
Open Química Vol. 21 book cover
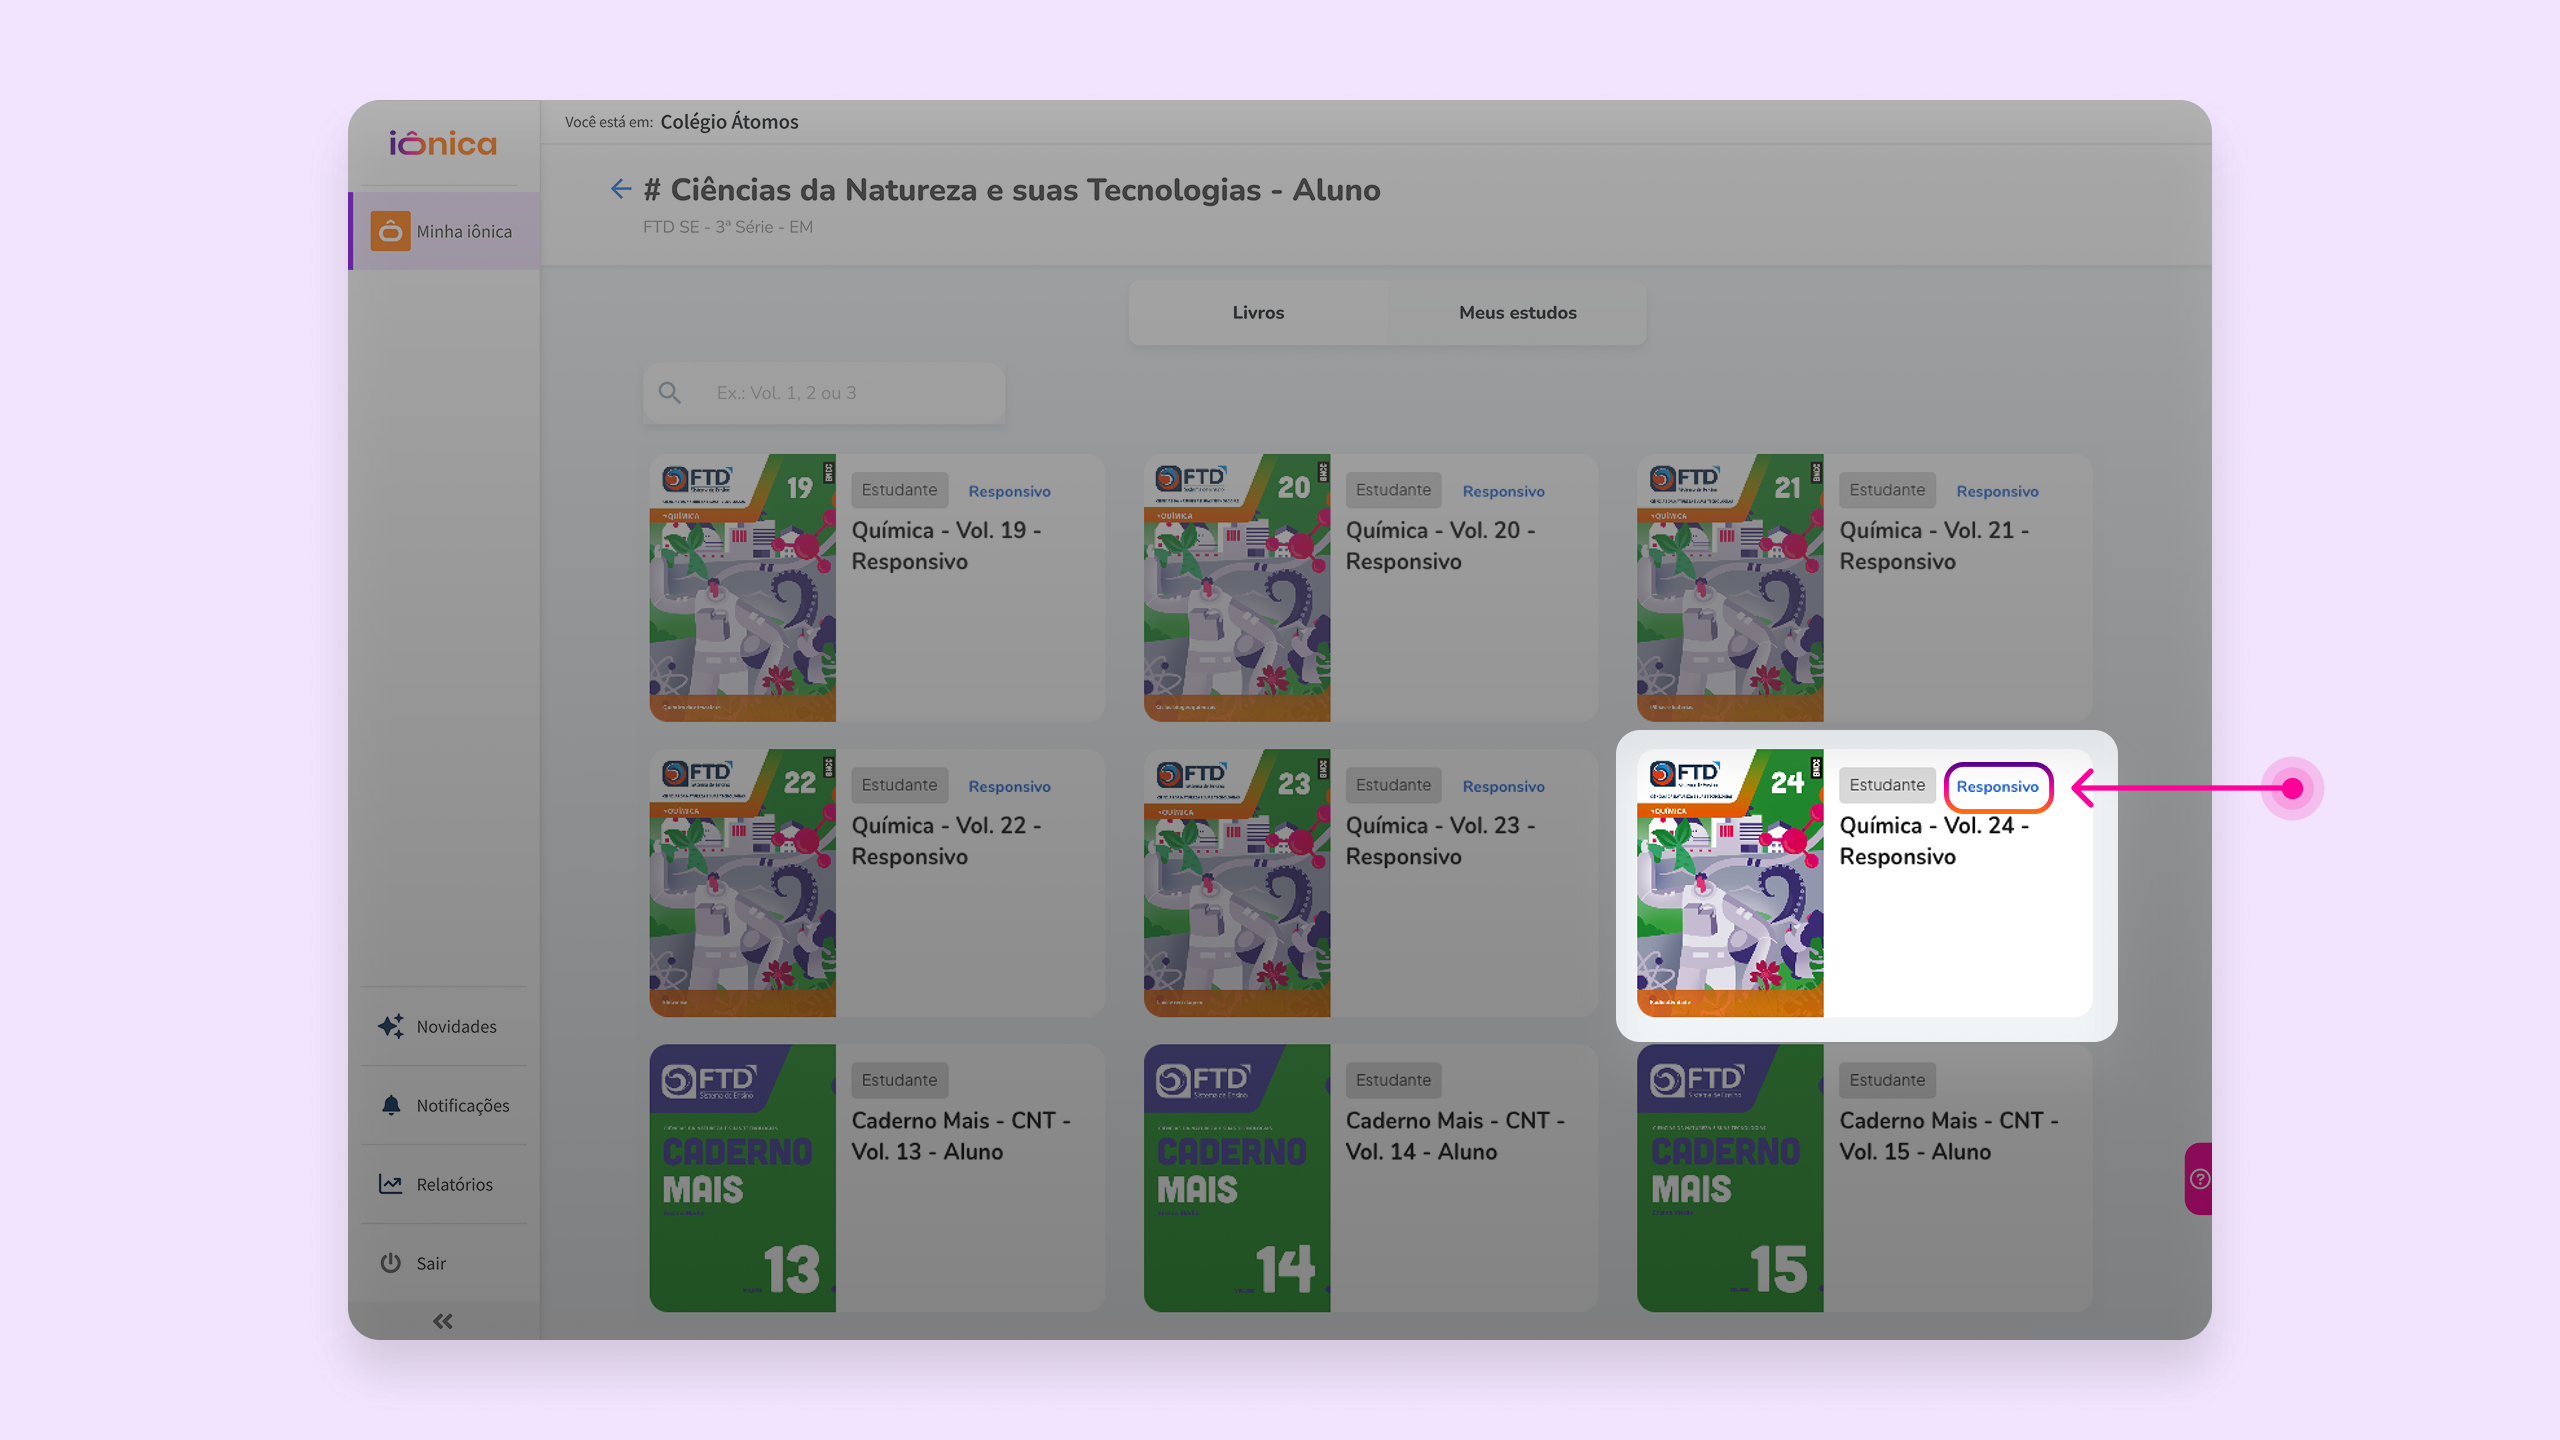[x=1730, y=588]
